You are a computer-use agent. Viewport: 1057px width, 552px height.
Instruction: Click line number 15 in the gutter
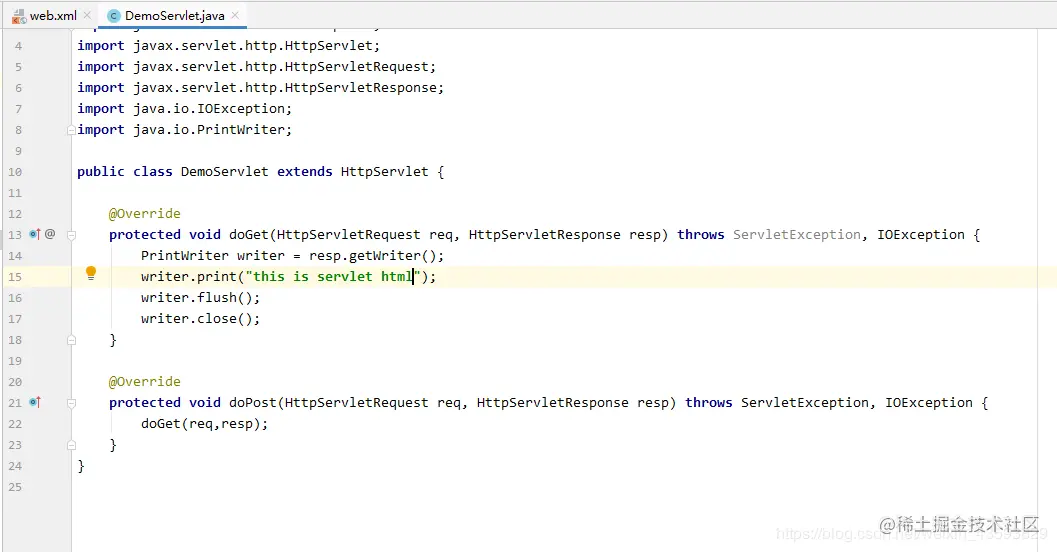tap(15, 277)
